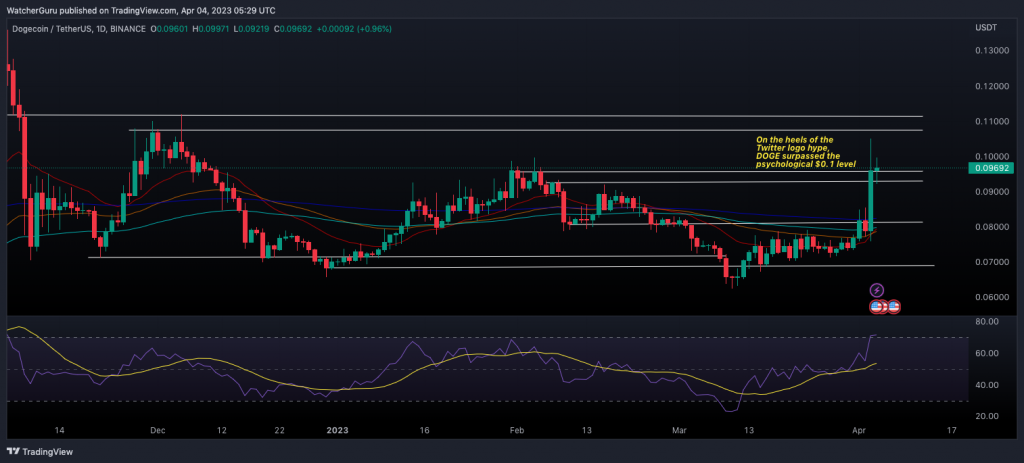Click the WatcherGuru published on TradingView.com header
Viewport: 1024px width, 463px height.
140,10
